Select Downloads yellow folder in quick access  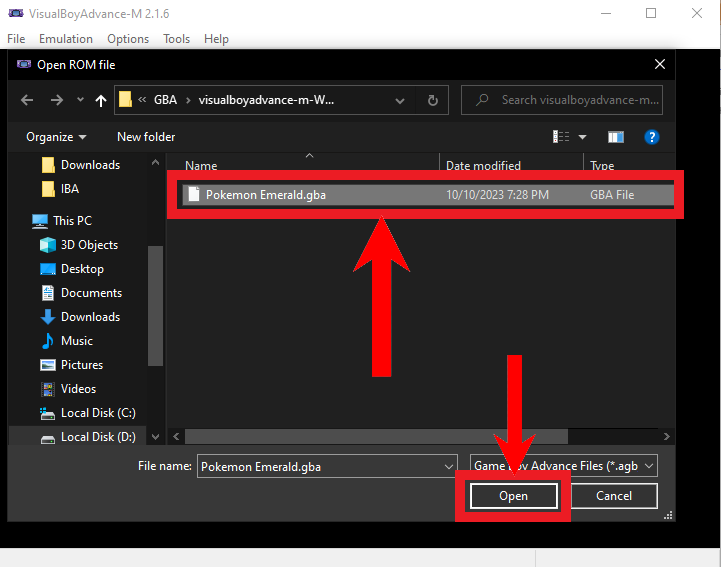[x=81, y=165]
